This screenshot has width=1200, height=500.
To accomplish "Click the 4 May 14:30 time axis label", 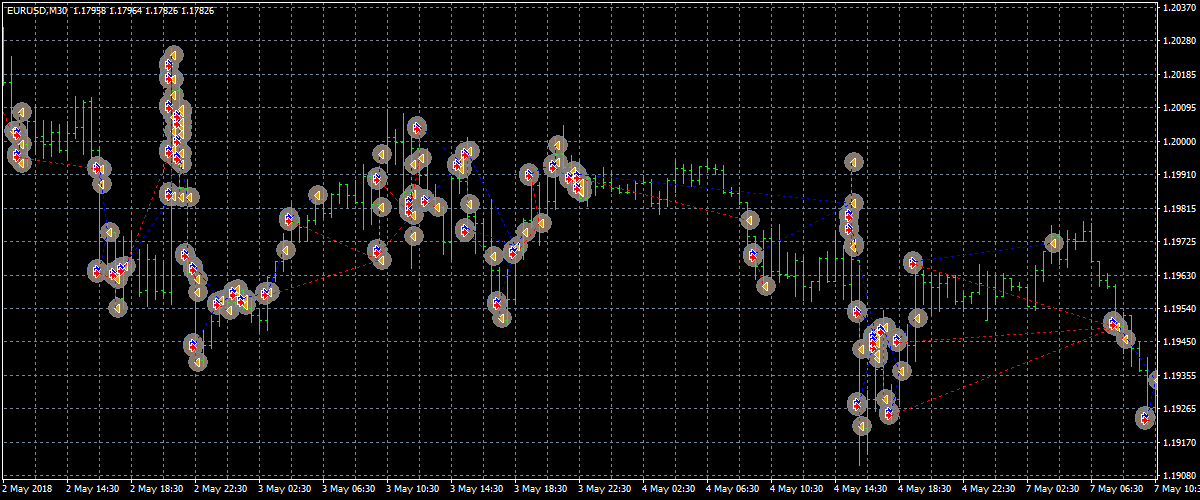I will (861, 490).
